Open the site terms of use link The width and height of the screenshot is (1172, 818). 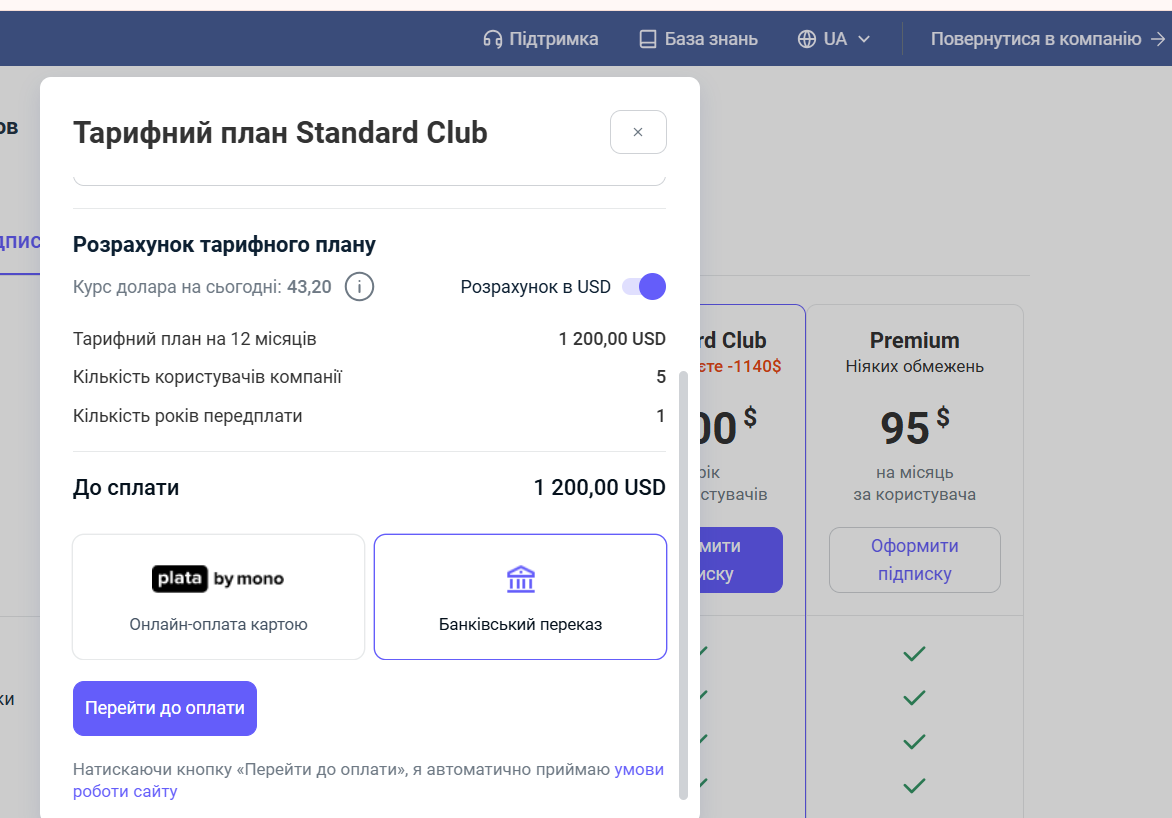tap(640, 770)
